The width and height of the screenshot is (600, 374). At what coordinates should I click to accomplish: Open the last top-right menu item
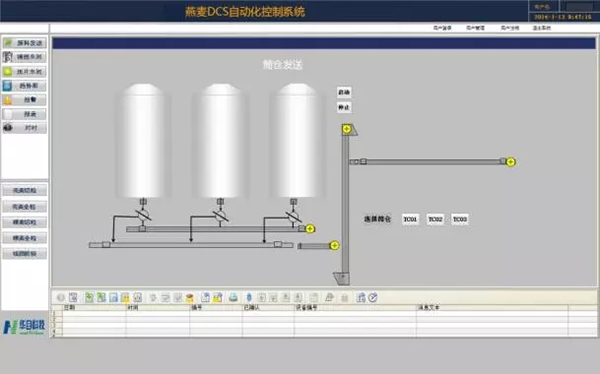542,28
